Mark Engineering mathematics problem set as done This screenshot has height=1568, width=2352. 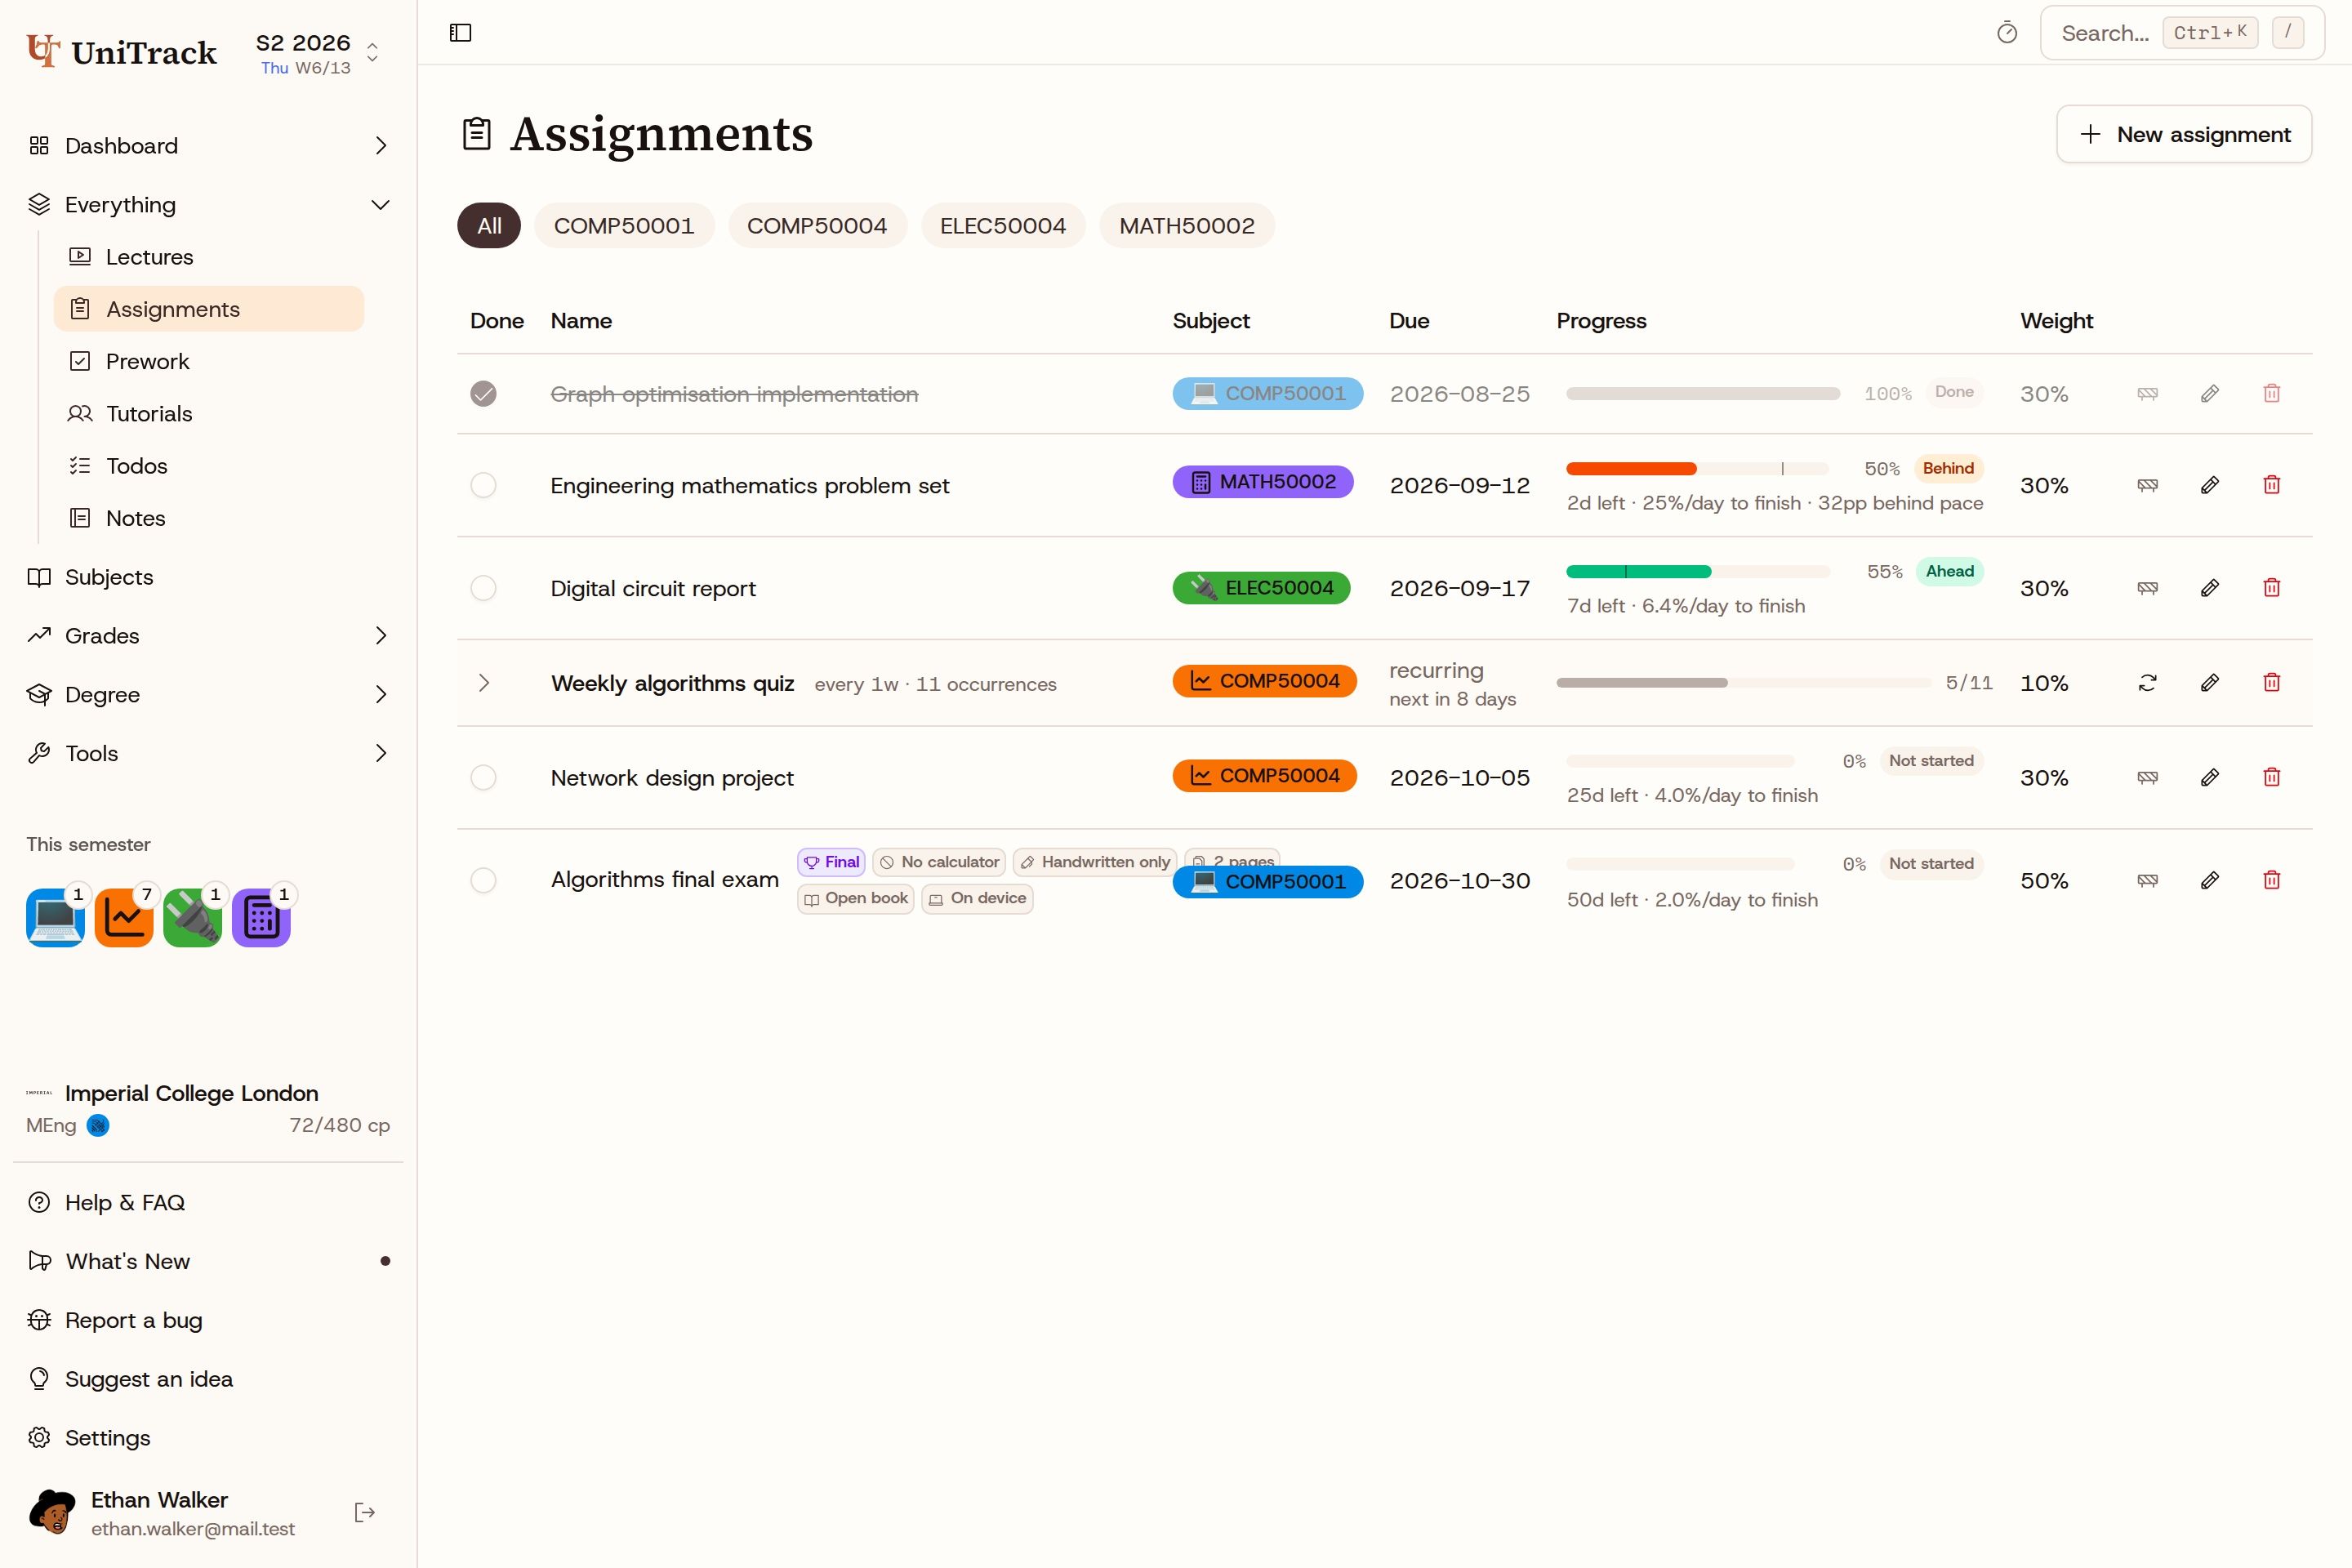(483, 485)
